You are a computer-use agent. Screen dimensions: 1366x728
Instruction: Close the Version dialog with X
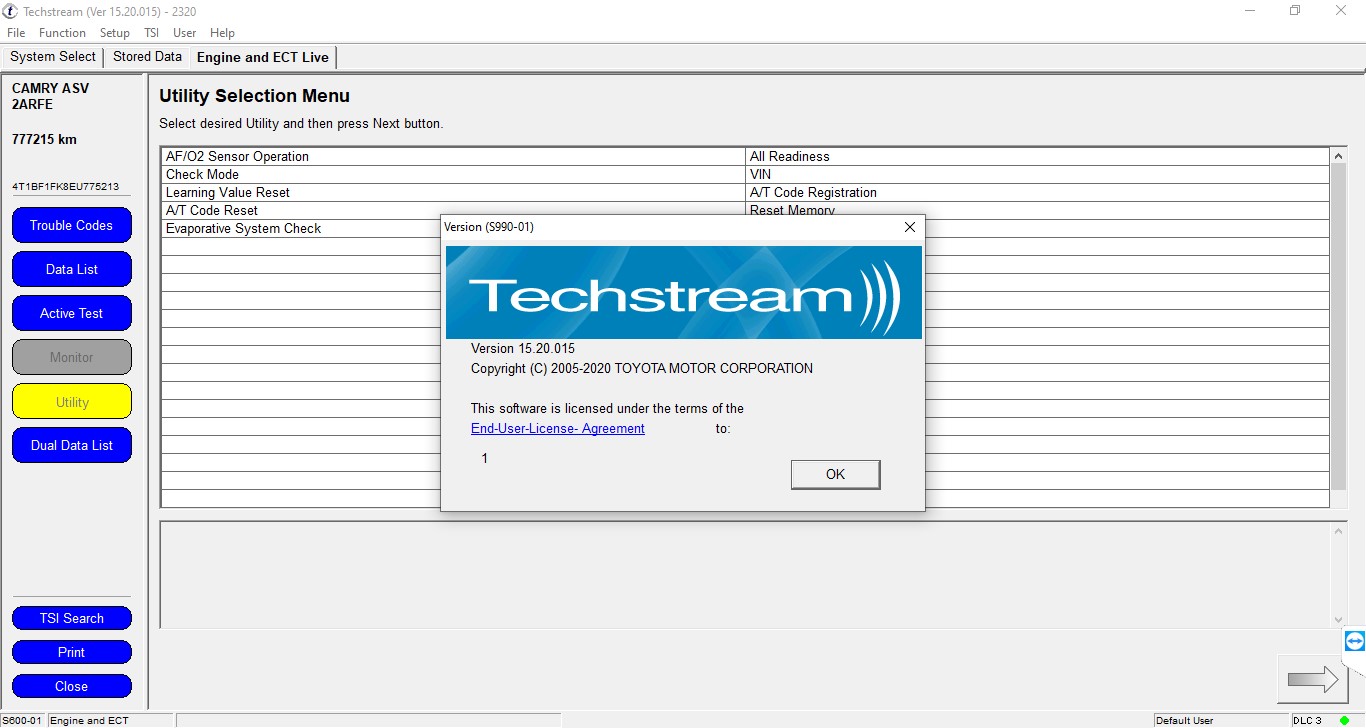pos(909,227)
